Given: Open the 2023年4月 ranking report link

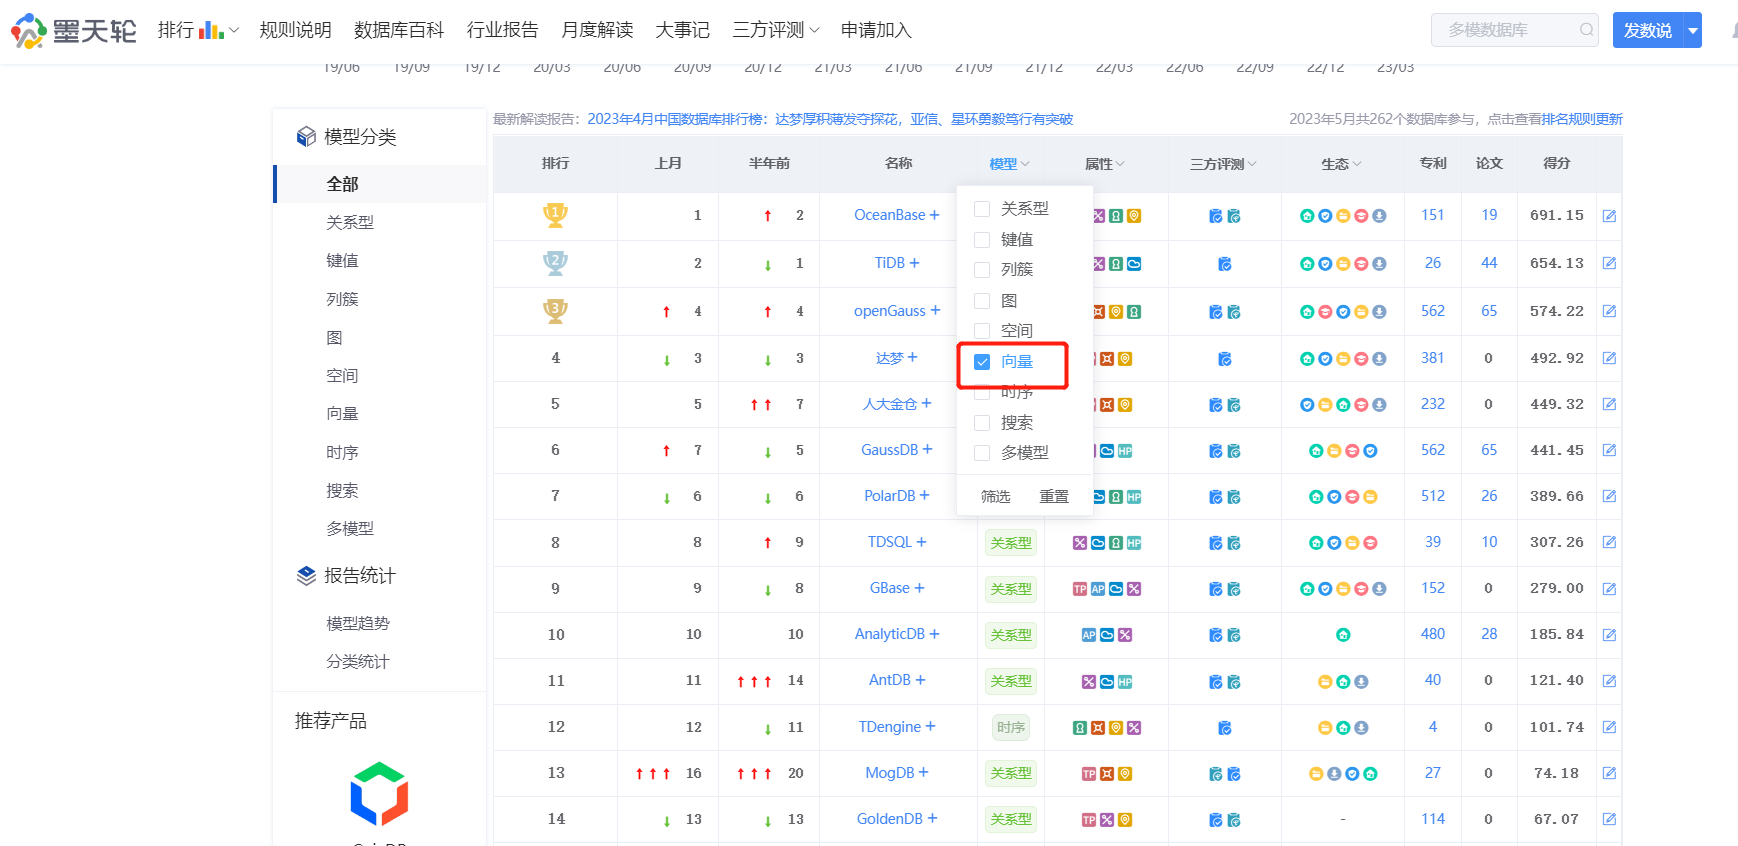Looking at the screenshot, I should coord(830,119).
